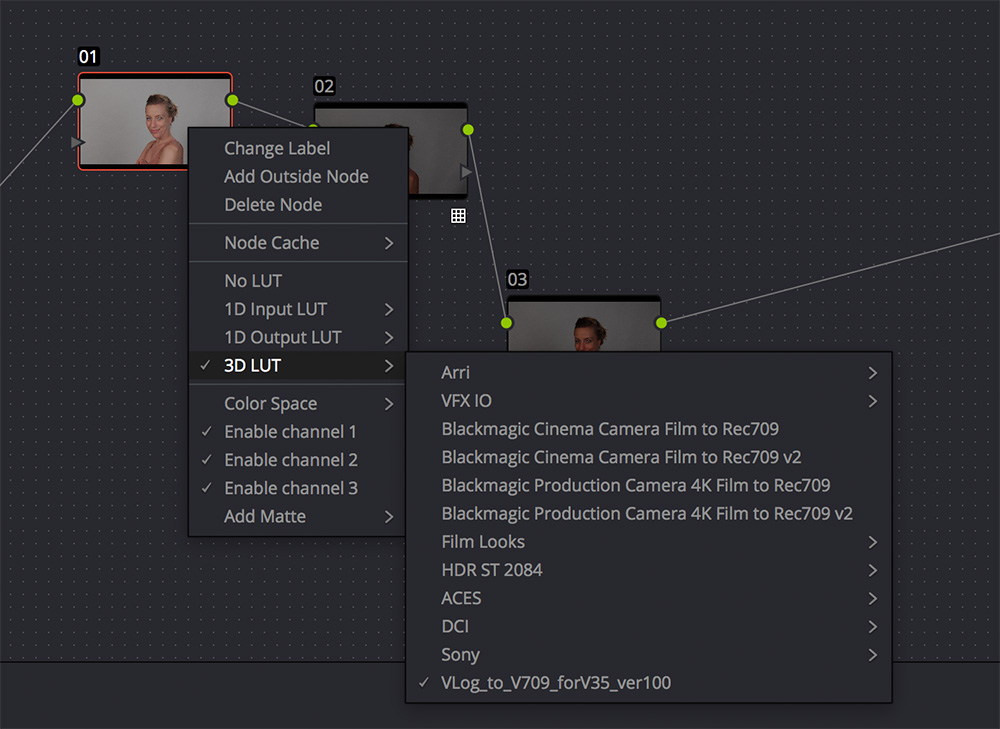Screen dimensions: 1000x729
Task: Click the 02 node number label
Action: [x=324, y=86]
